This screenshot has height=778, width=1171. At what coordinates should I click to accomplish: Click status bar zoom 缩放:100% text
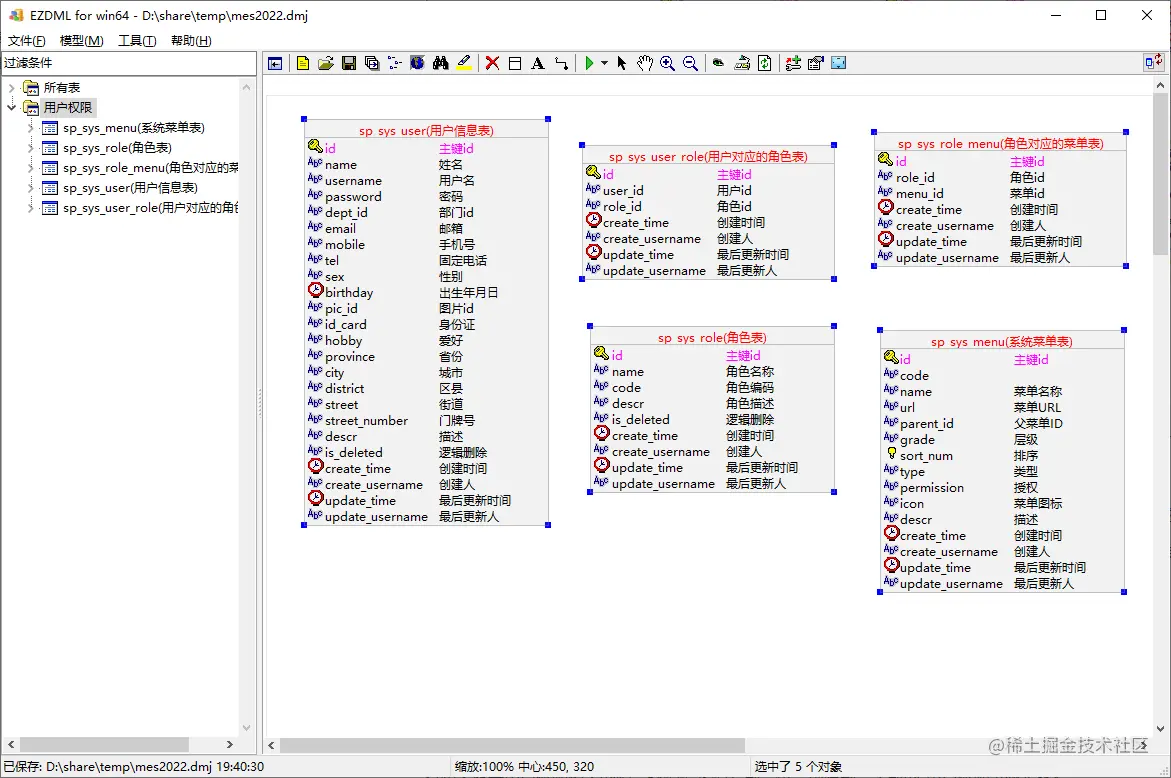point(484,767)
